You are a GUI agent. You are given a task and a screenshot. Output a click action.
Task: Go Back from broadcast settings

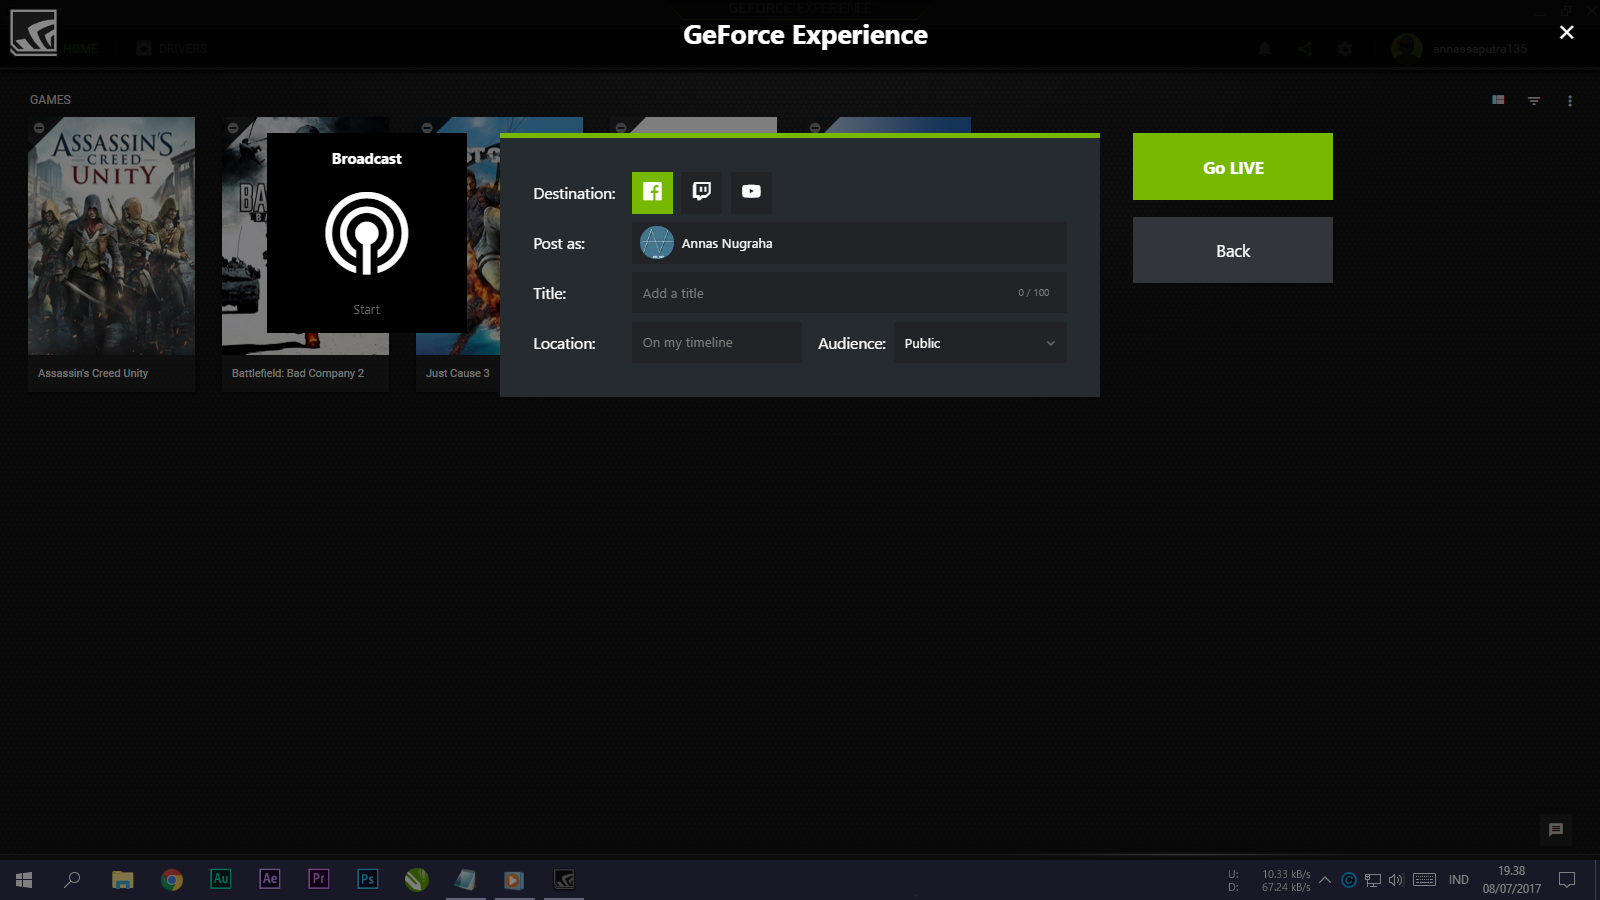(x=1233, y=250)
